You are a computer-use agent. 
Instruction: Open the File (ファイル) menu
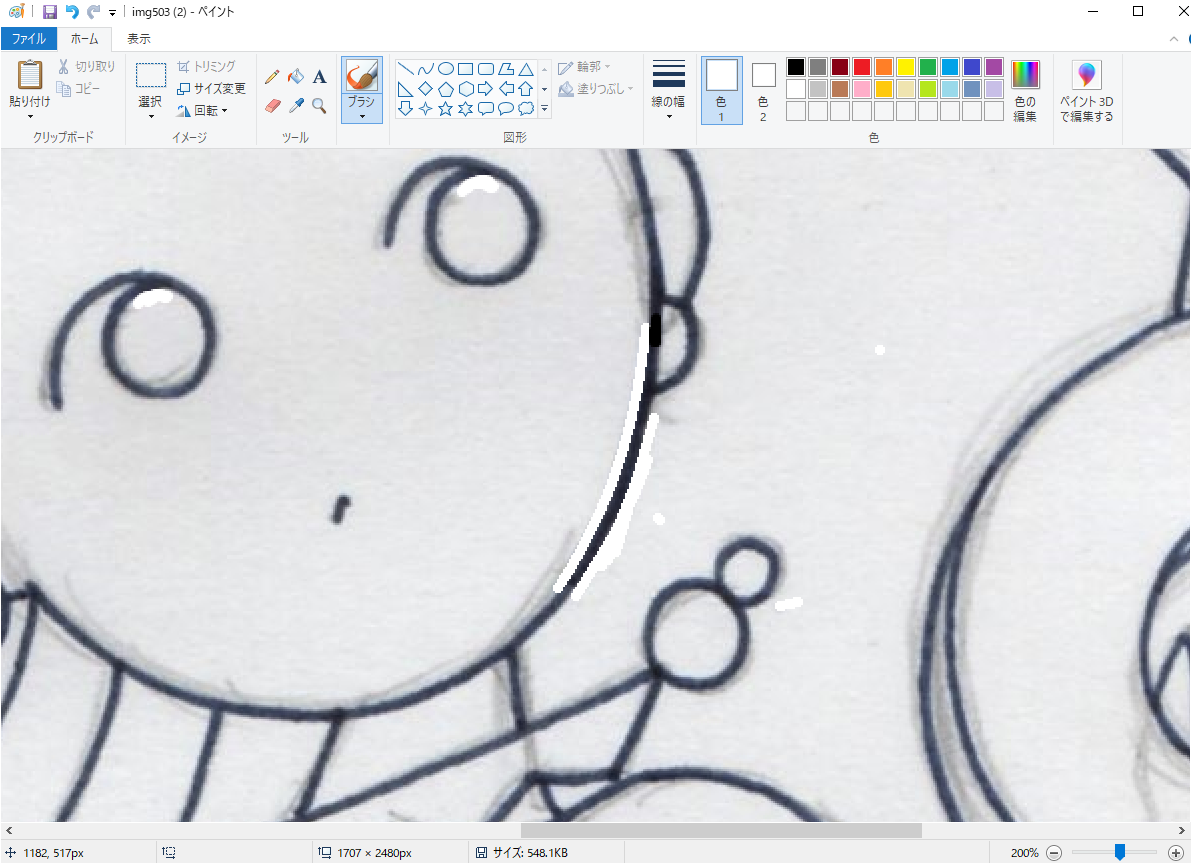pyautogui.click(x=29, y=38)
